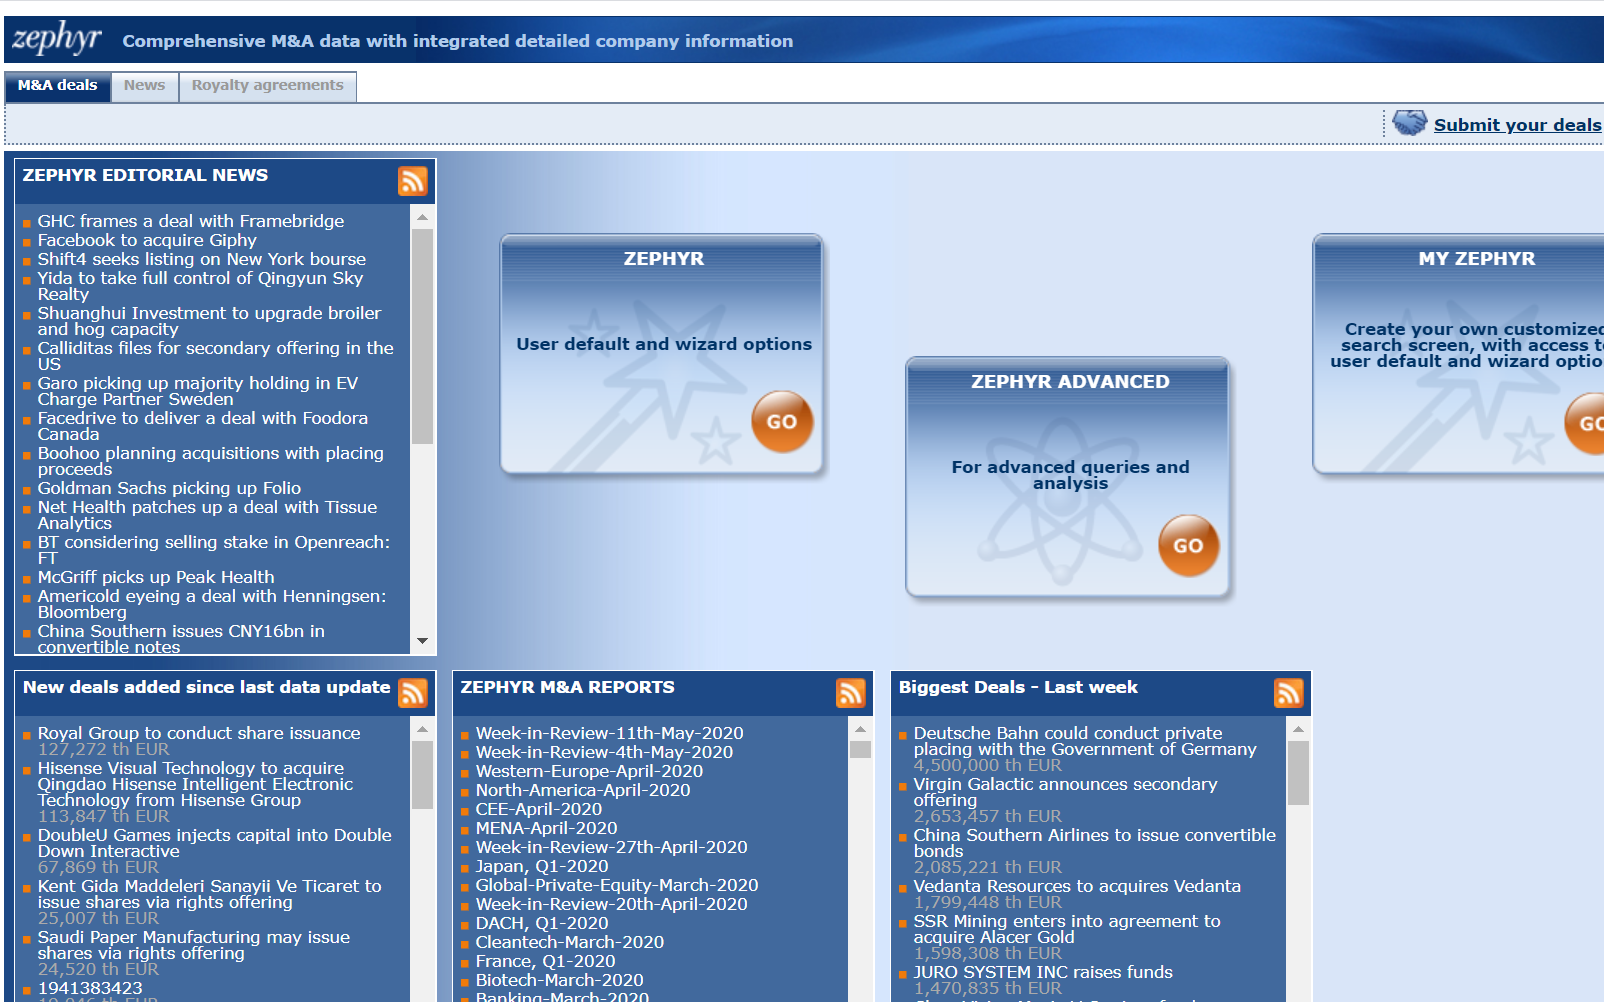Open Facedrive Foodora Canada news item
Viewport: 1604px width, 1002px height.
point(203,426)
